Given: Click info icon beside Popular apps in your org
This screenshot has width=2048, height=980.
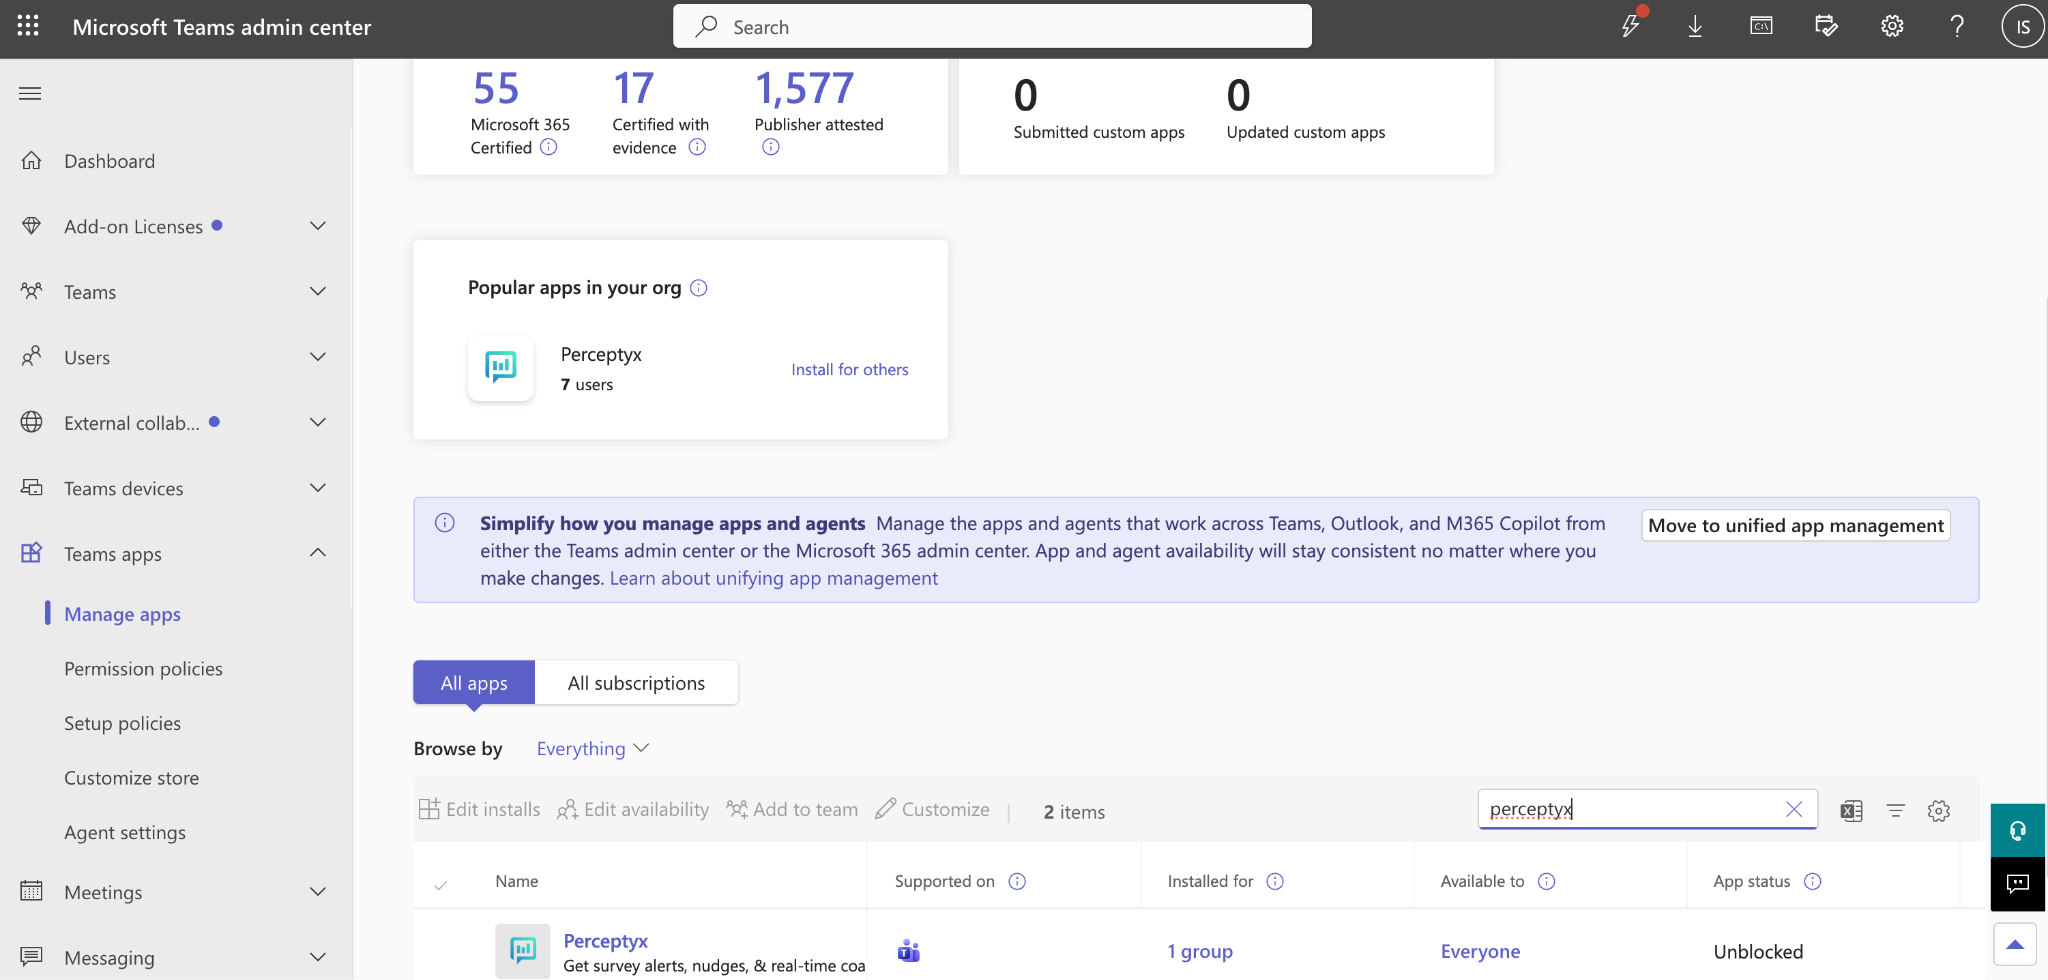Looking at the screenshot, I should (699, 288).
